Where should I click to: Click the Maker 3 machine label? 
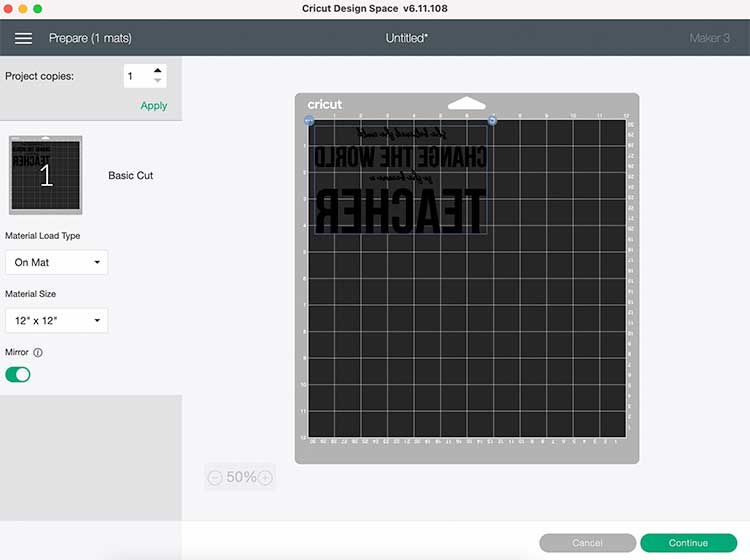coord(709,38)
